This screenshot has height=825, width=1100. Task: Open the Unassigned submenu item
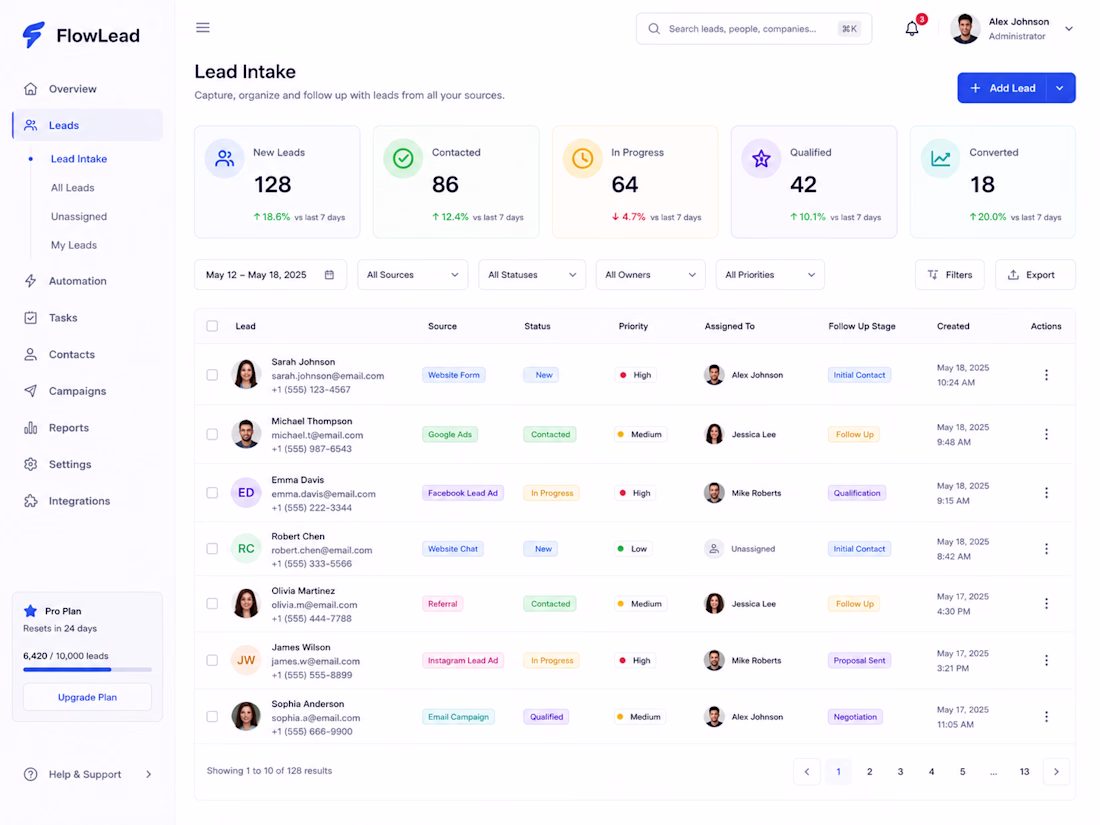click(x=79, y=216)
